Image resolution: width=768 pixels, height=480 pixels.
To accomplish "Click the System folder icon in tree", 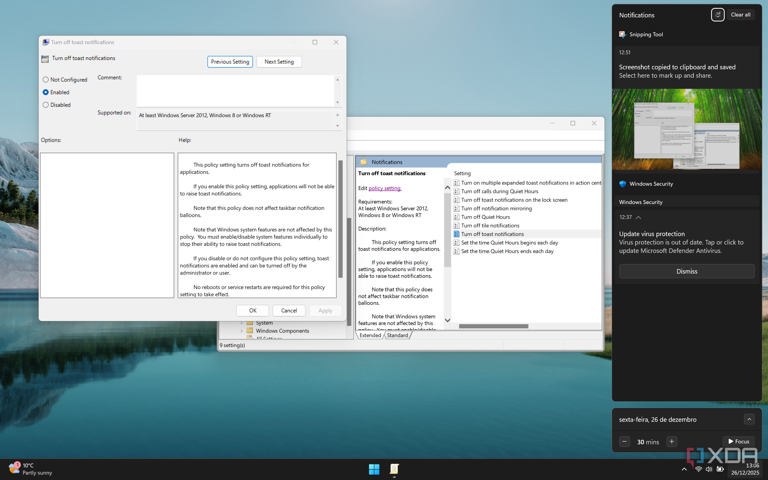I will [x=250, y=323].
